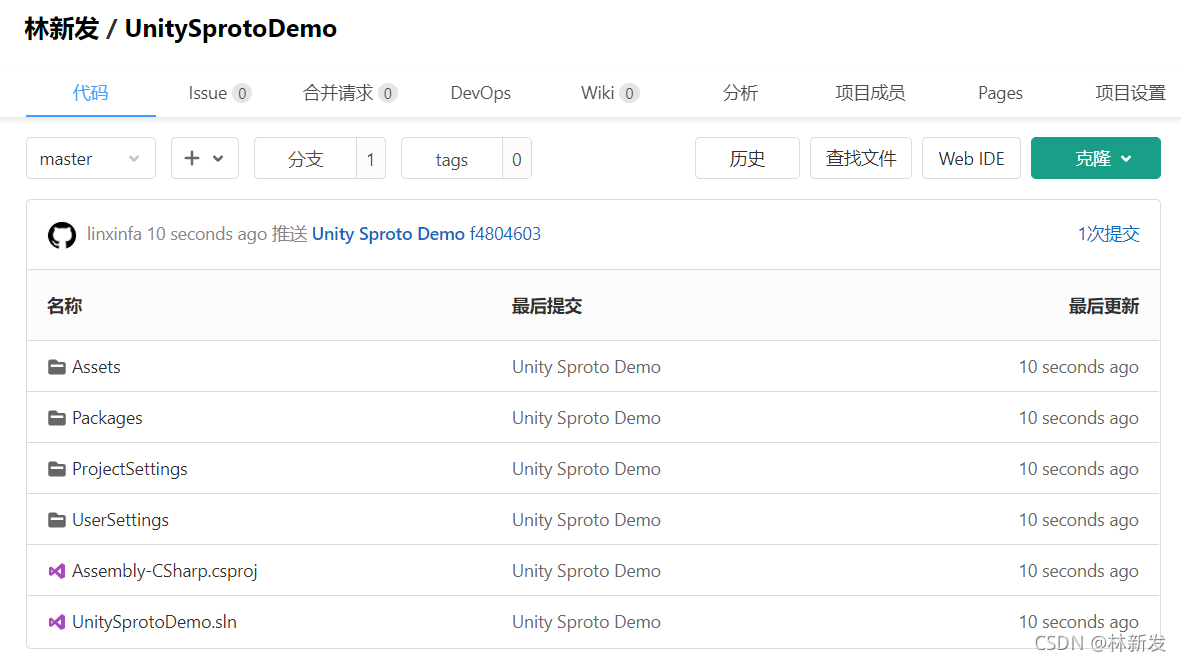Open the Wiki tab
The height and width of the screenshot is (661, 1181).
click(x=608, y=93)
